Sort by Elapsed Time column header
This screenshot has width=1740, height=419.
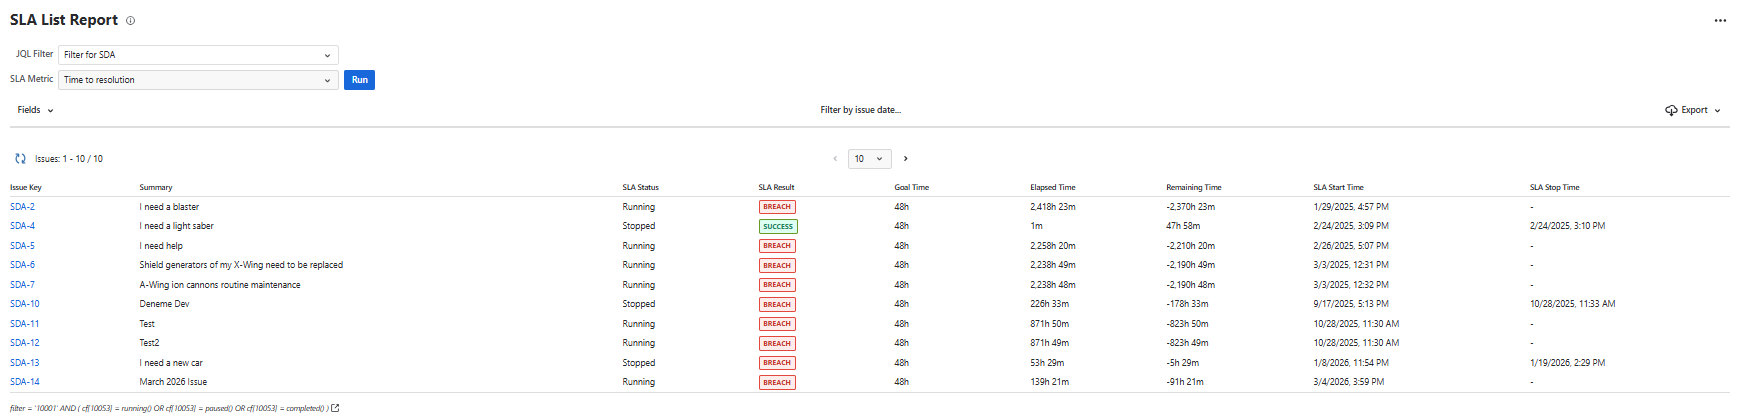(x=1052, y=188)
